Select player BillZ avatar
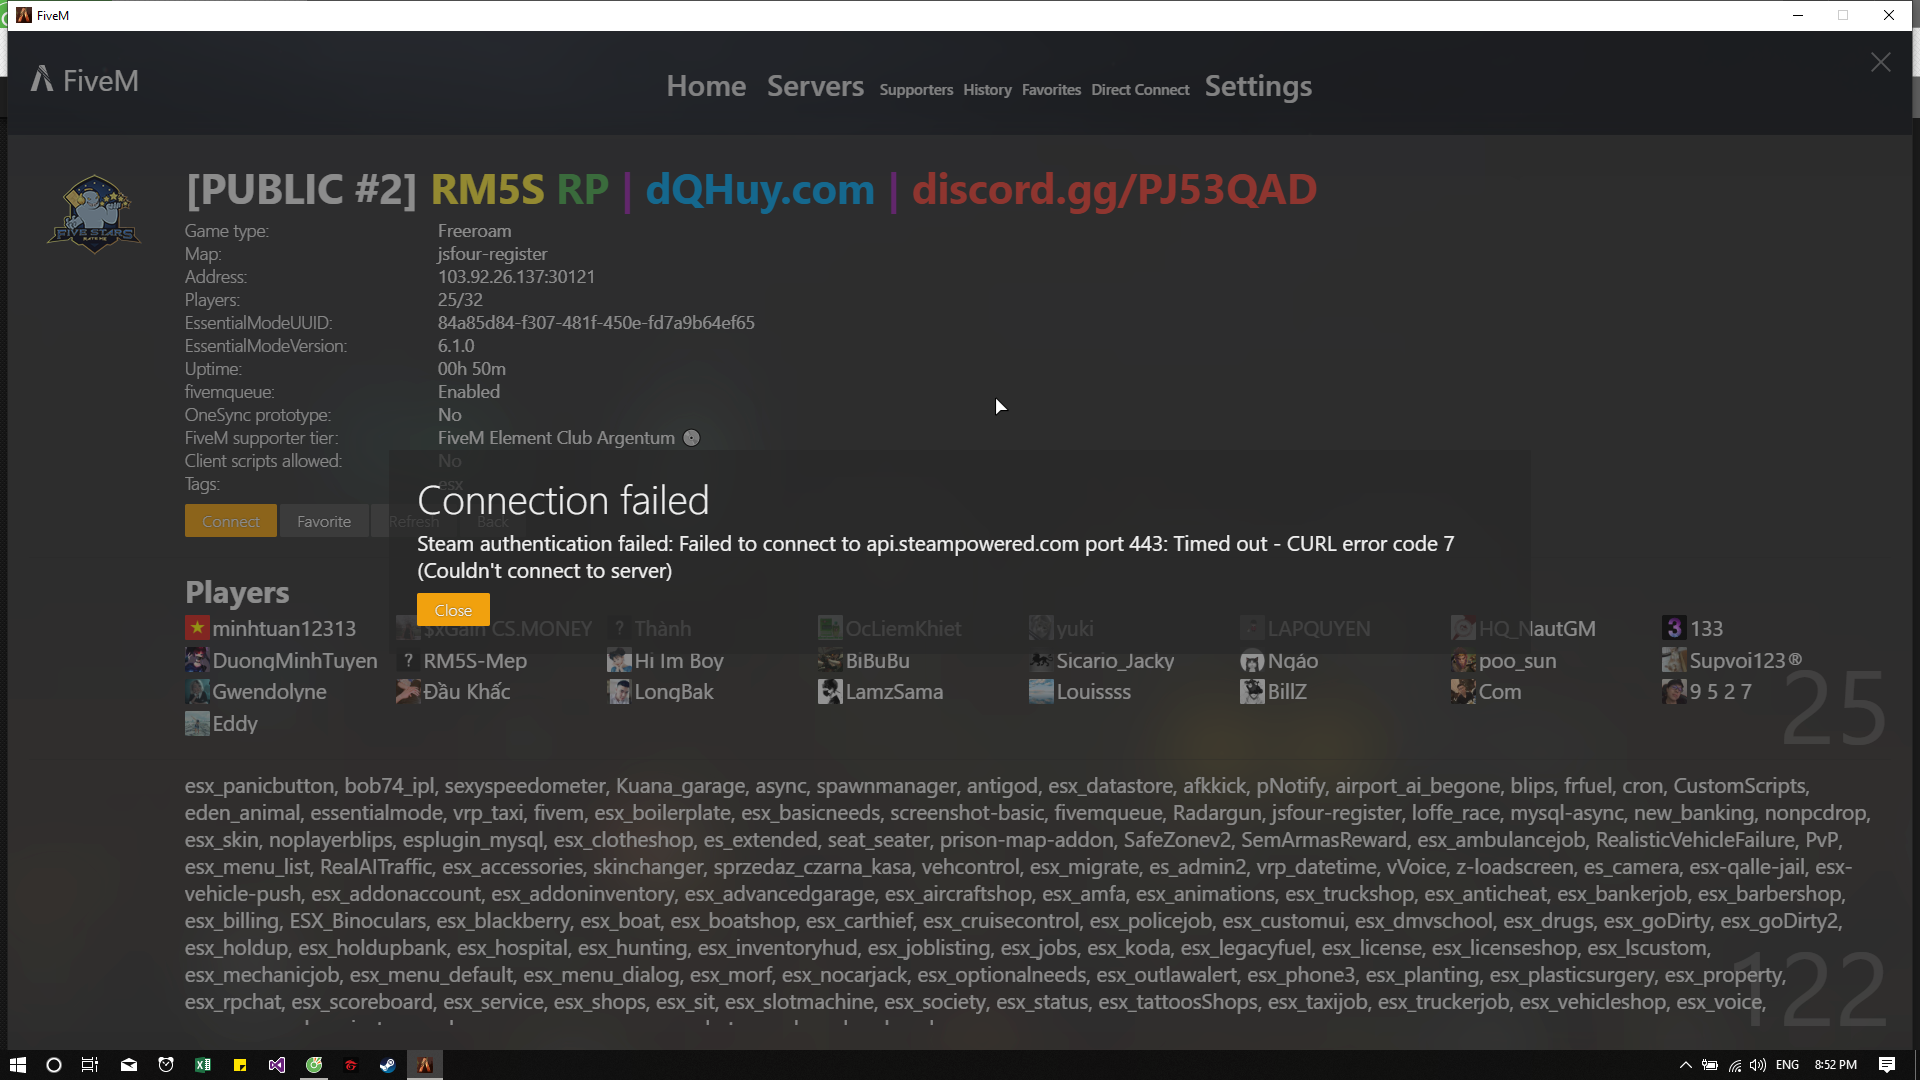Screen dimensions: 1920x1080 (1252, 691)
